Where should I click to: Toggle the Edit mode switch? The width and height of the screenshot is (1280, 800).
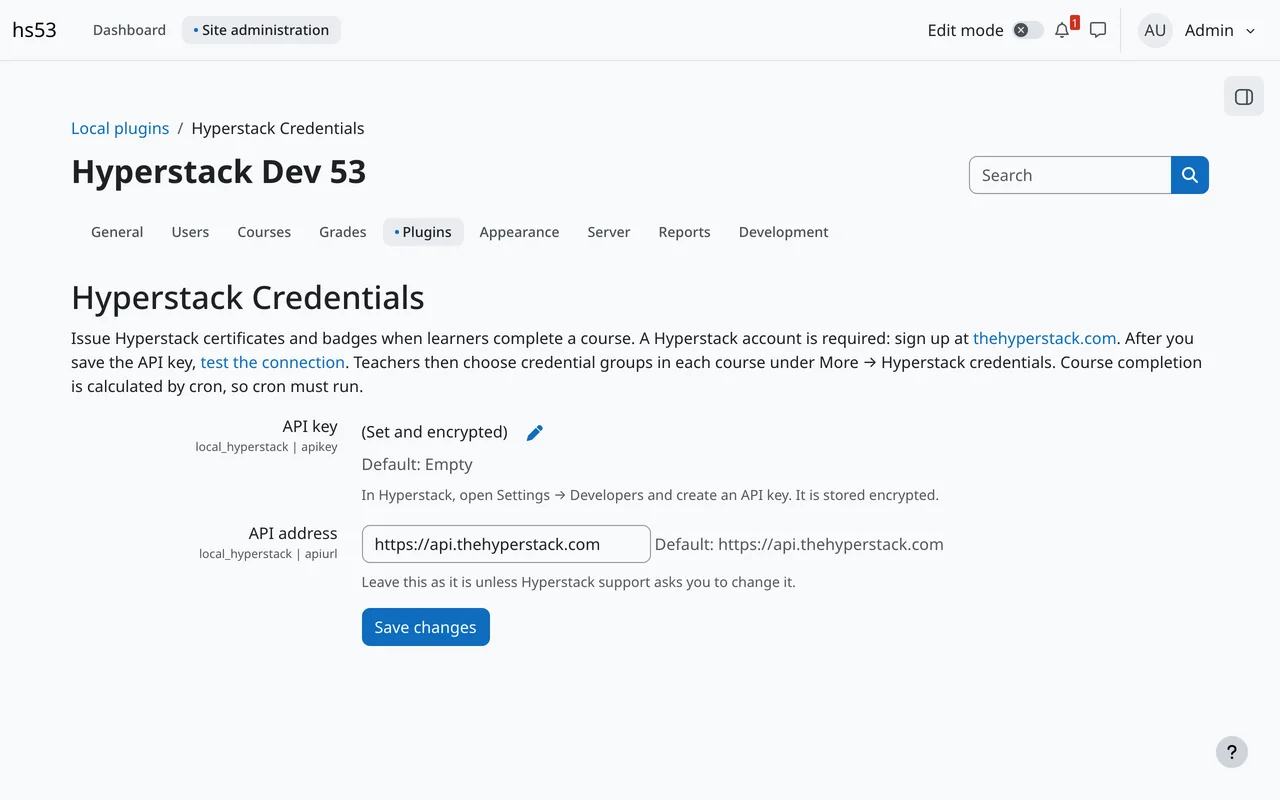pyautogui.click(x=1028, y=30)
